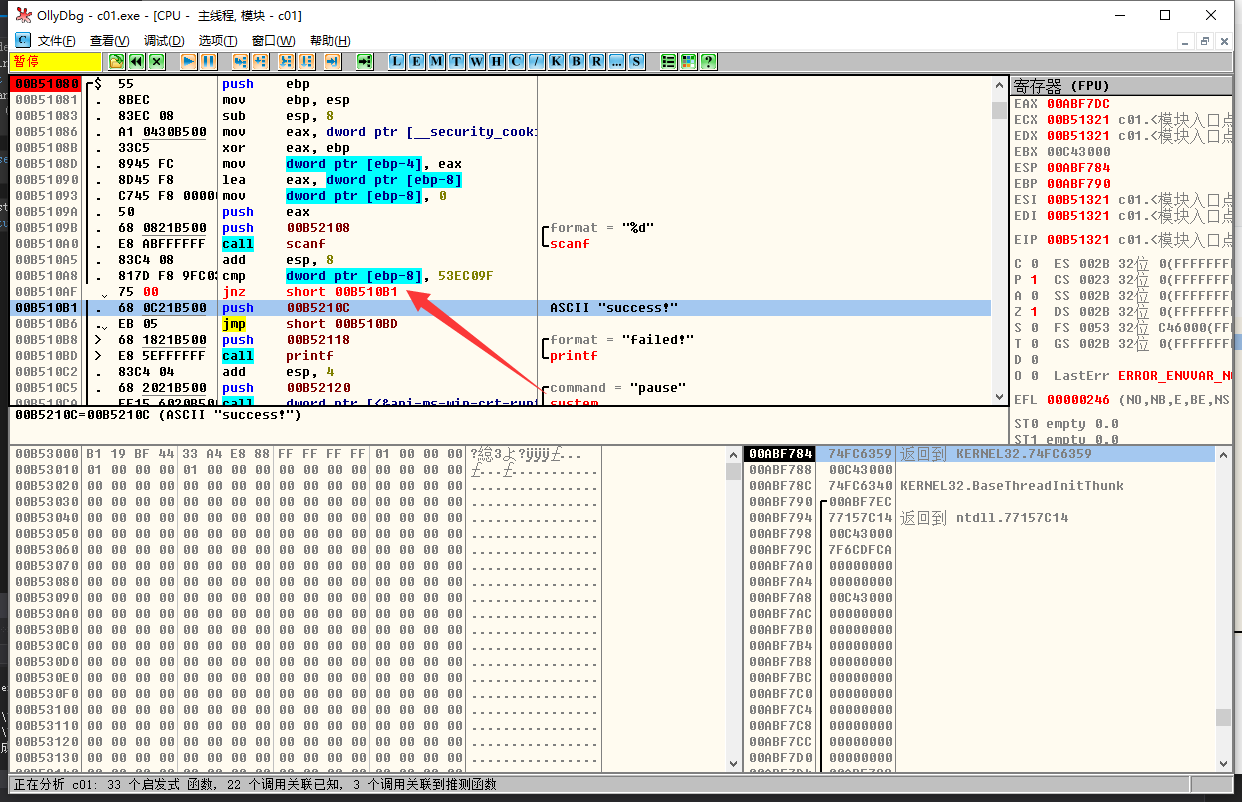Show Call stack with the K button
The image size is (1242, 802).
point(556,61)
